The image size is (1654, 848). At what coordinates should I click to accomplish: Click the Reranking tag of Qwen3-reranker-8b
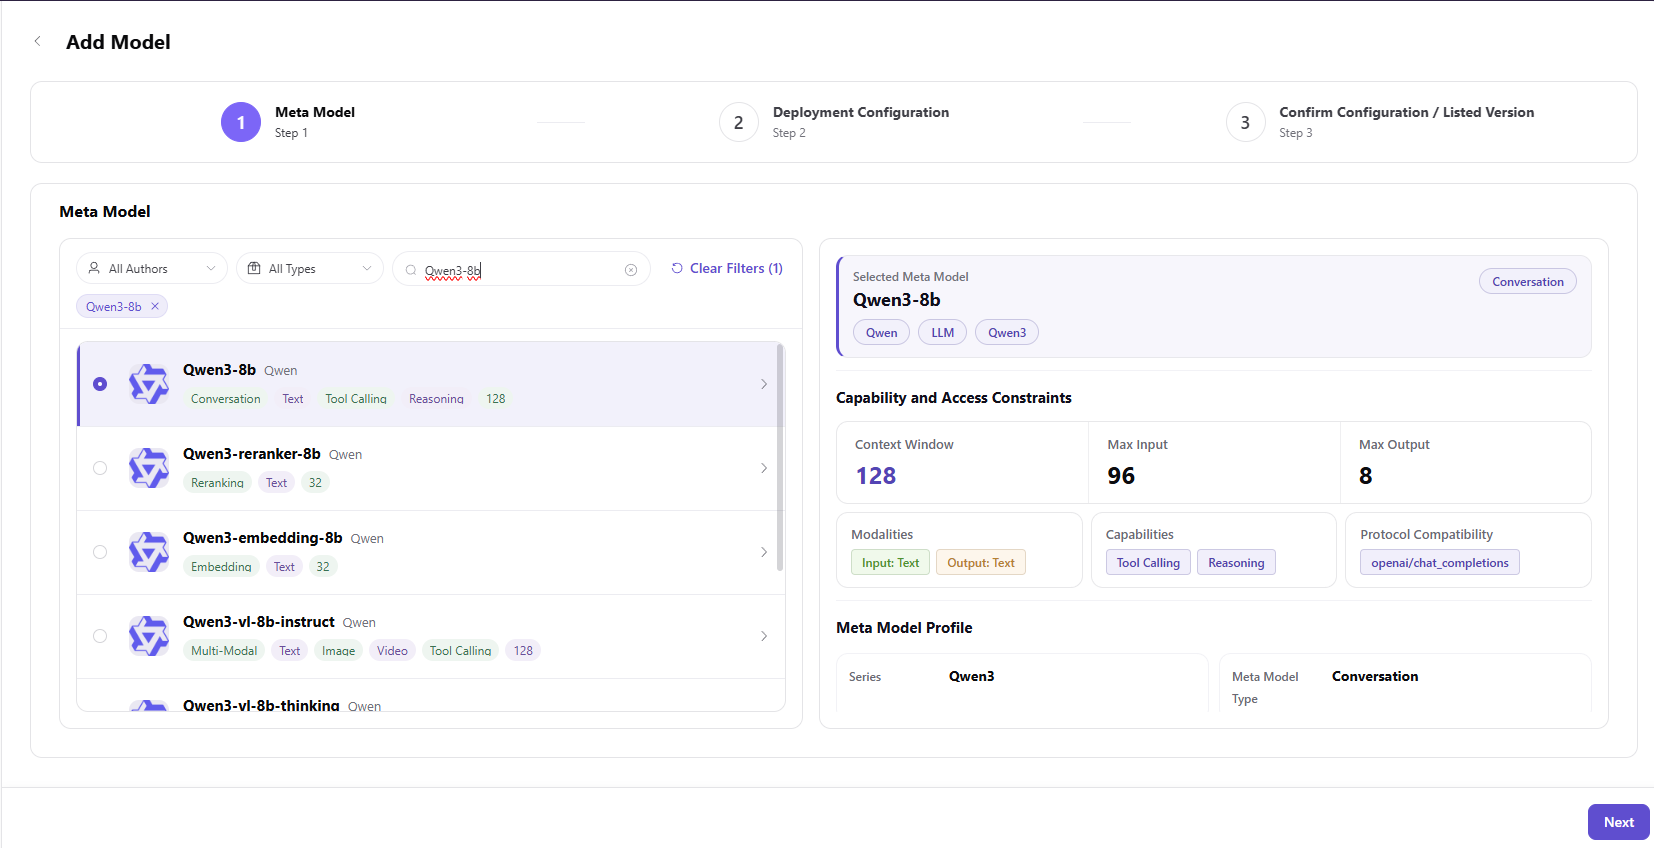(217, 483)
